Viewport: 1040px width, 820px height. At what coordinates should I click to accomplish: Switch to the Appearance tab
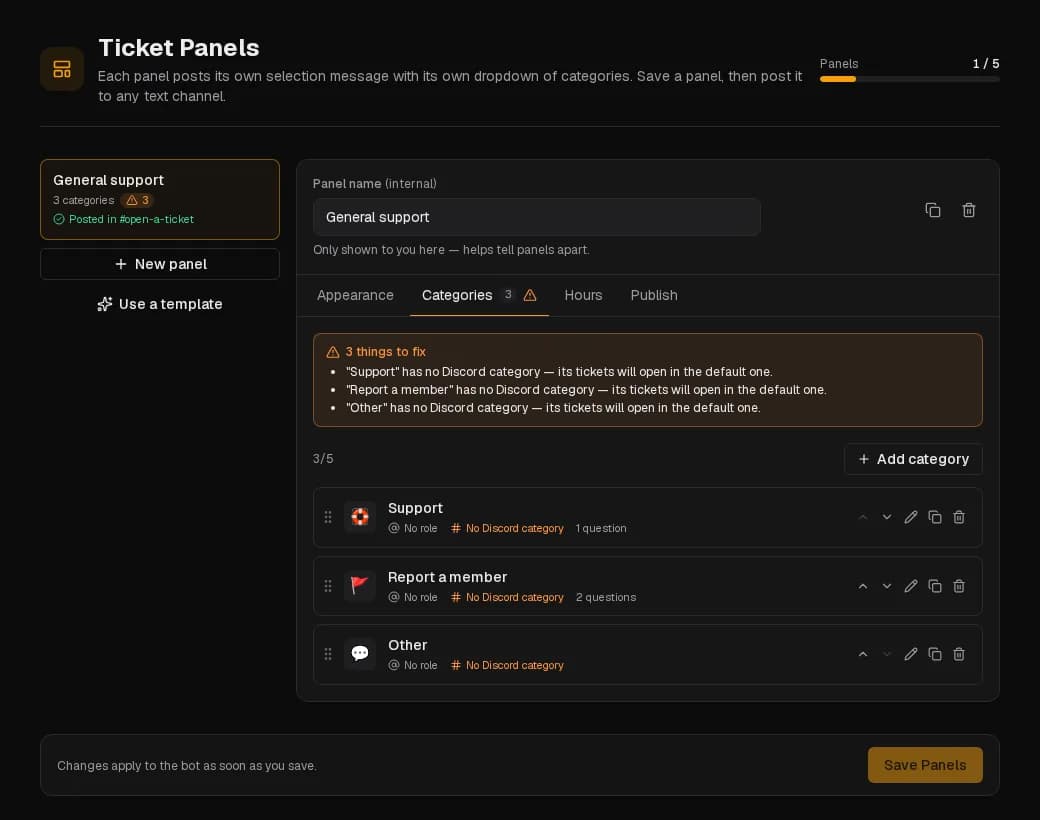pyautogui.click(x=355, y=295)
